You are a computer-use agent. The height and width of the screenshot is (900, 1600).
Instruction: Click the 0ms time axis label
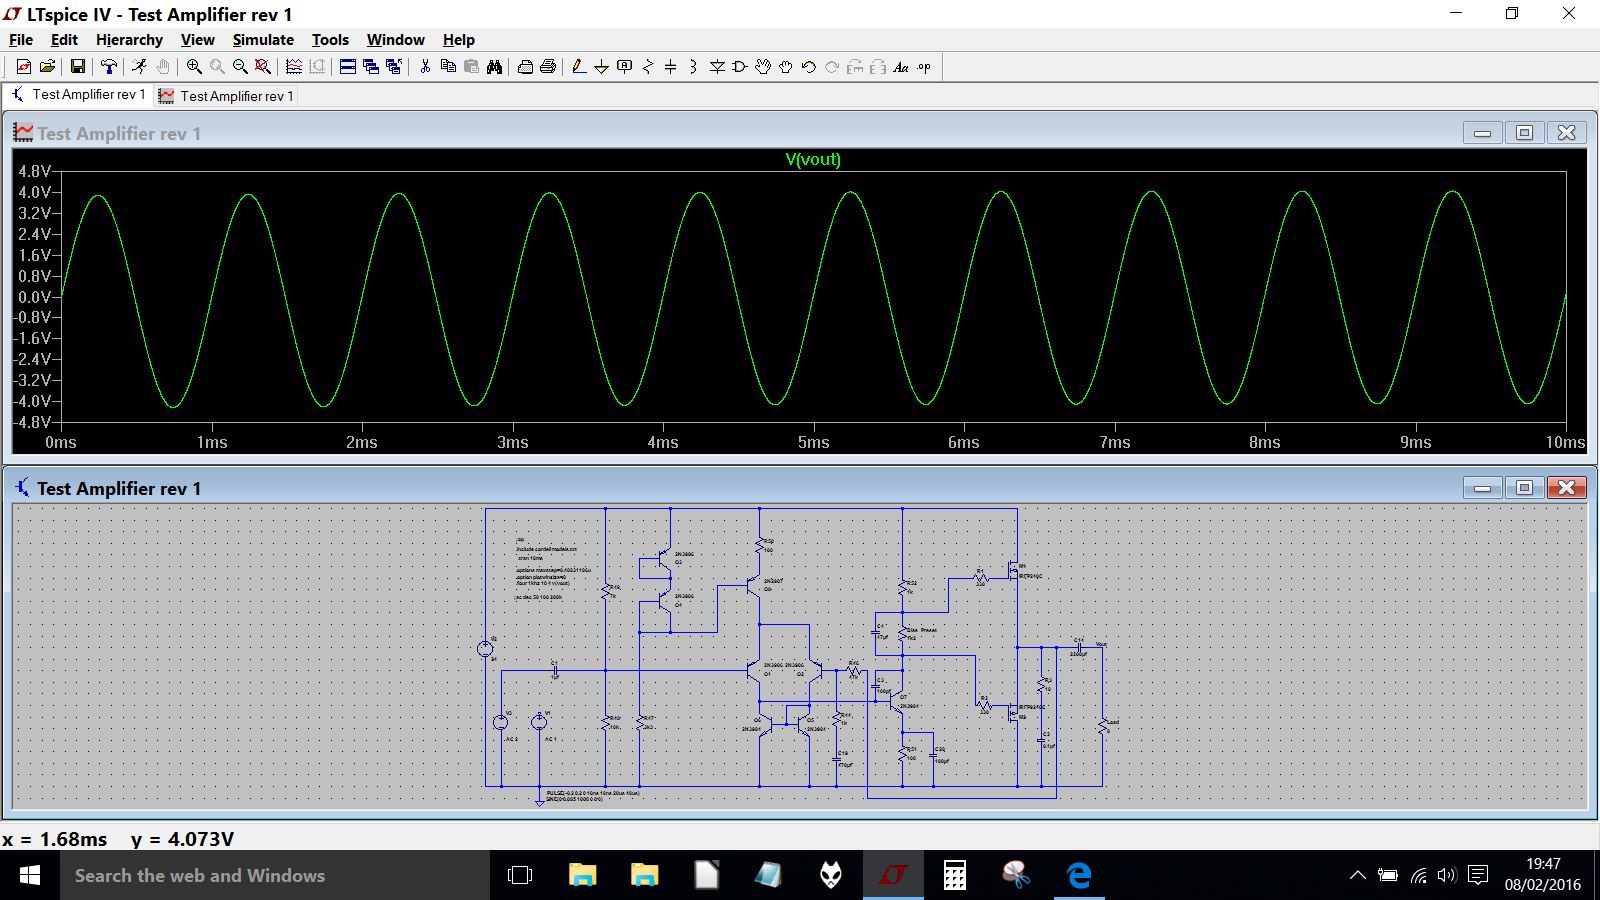point(60,442)
